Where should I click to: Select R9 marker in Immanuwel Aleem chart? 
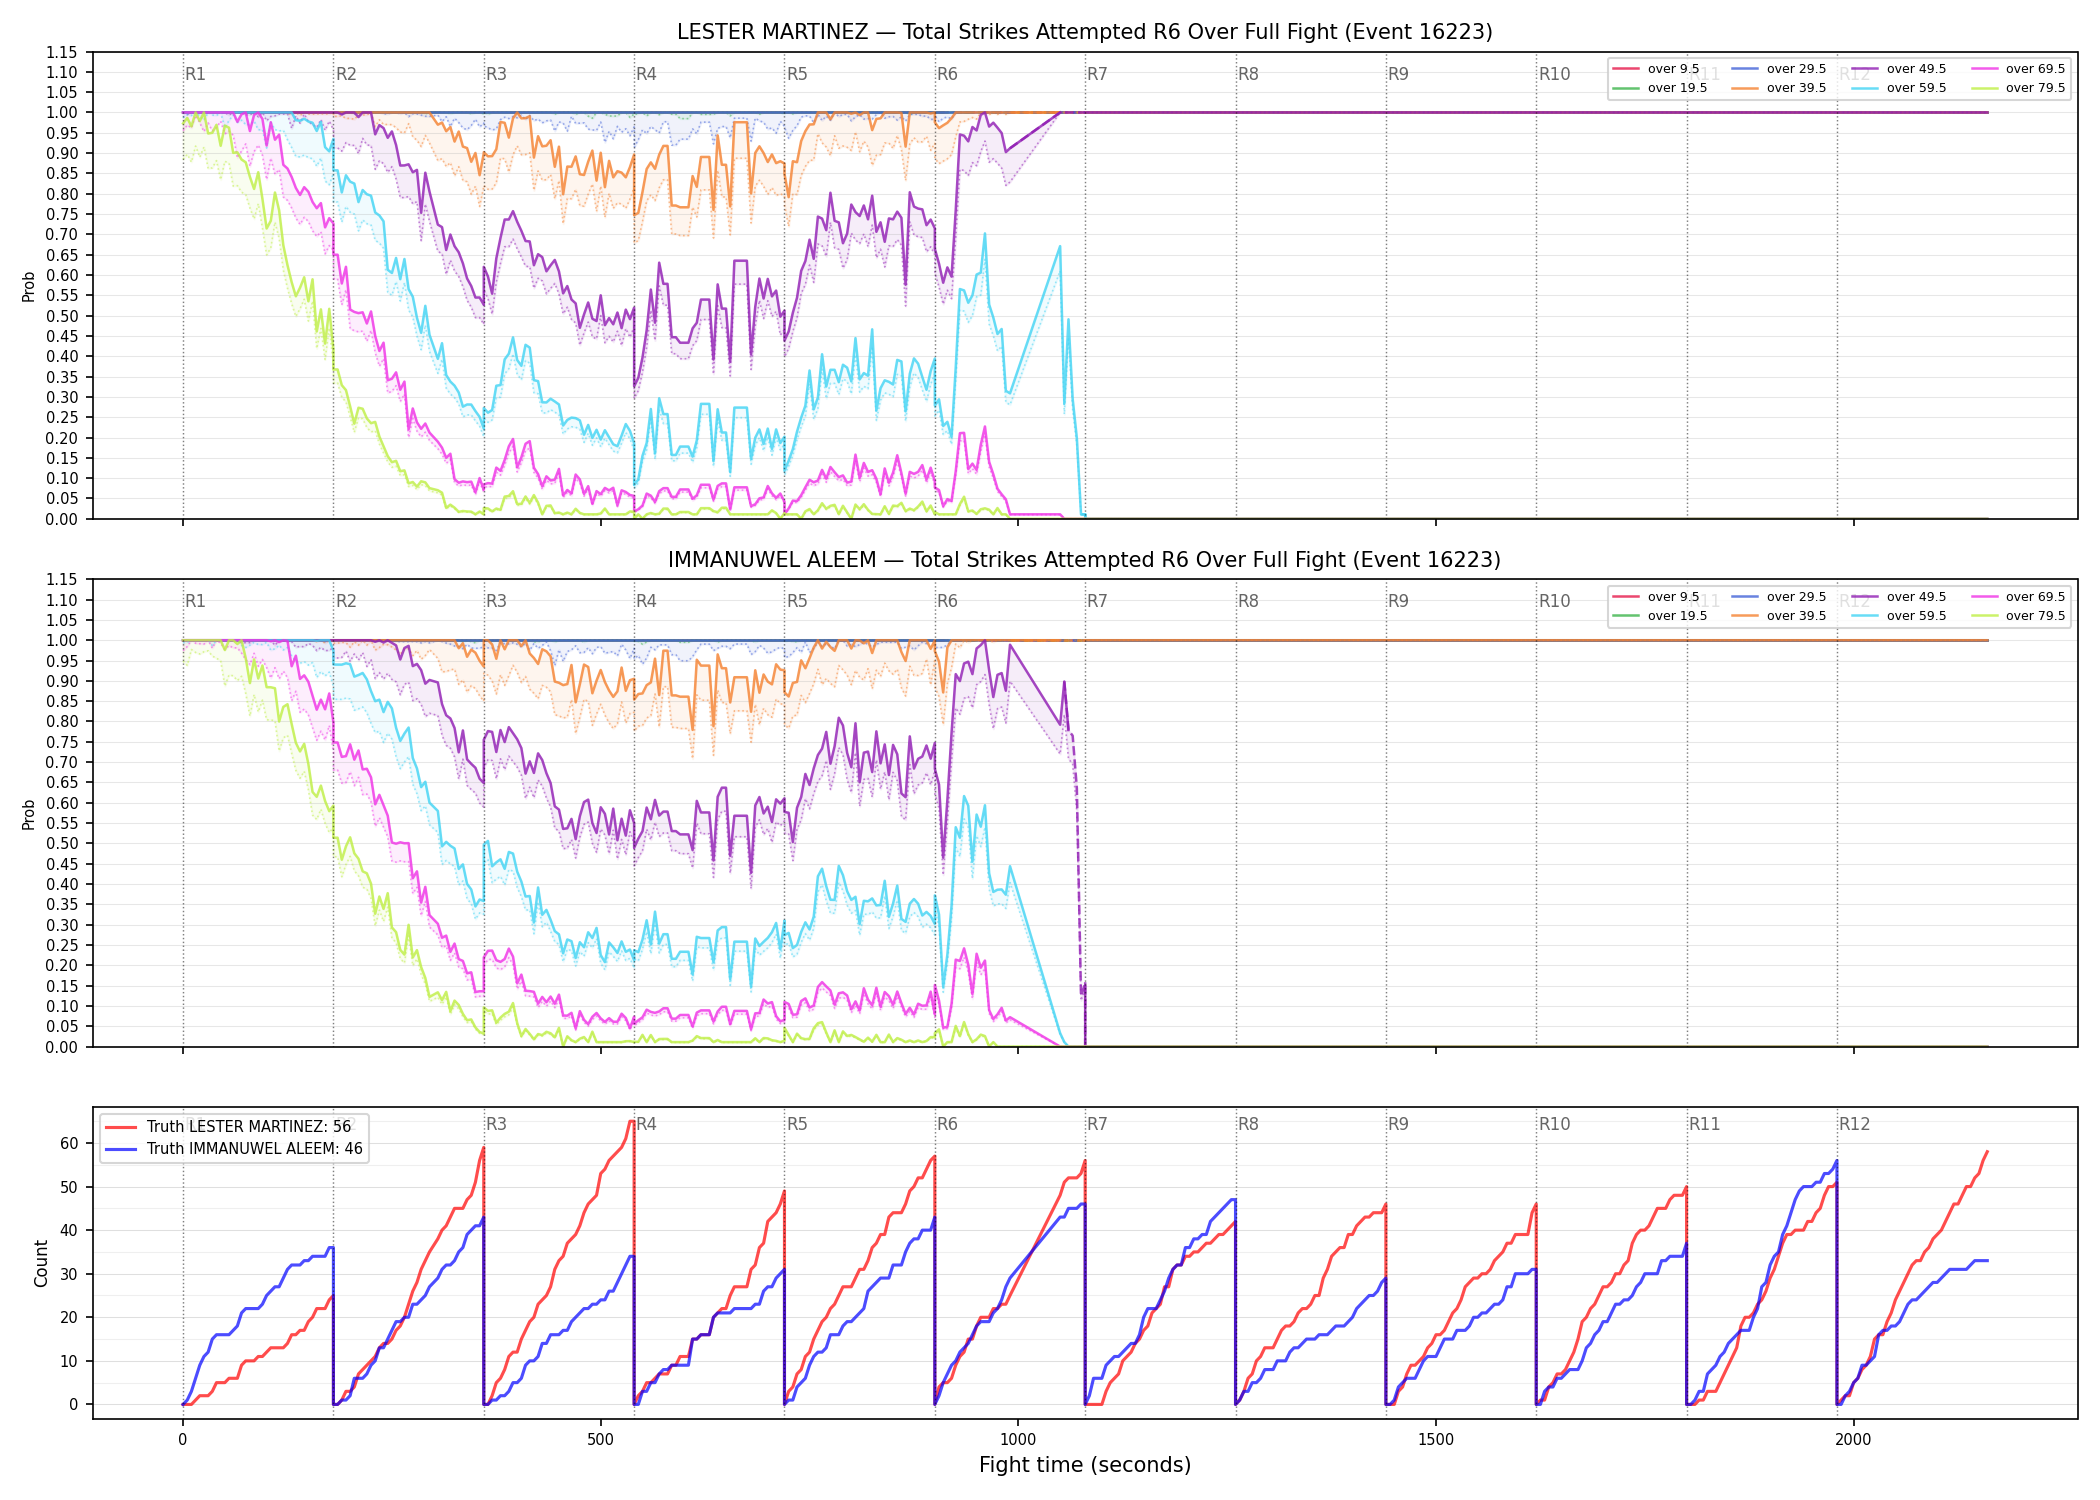click(x=1398, y=601)
